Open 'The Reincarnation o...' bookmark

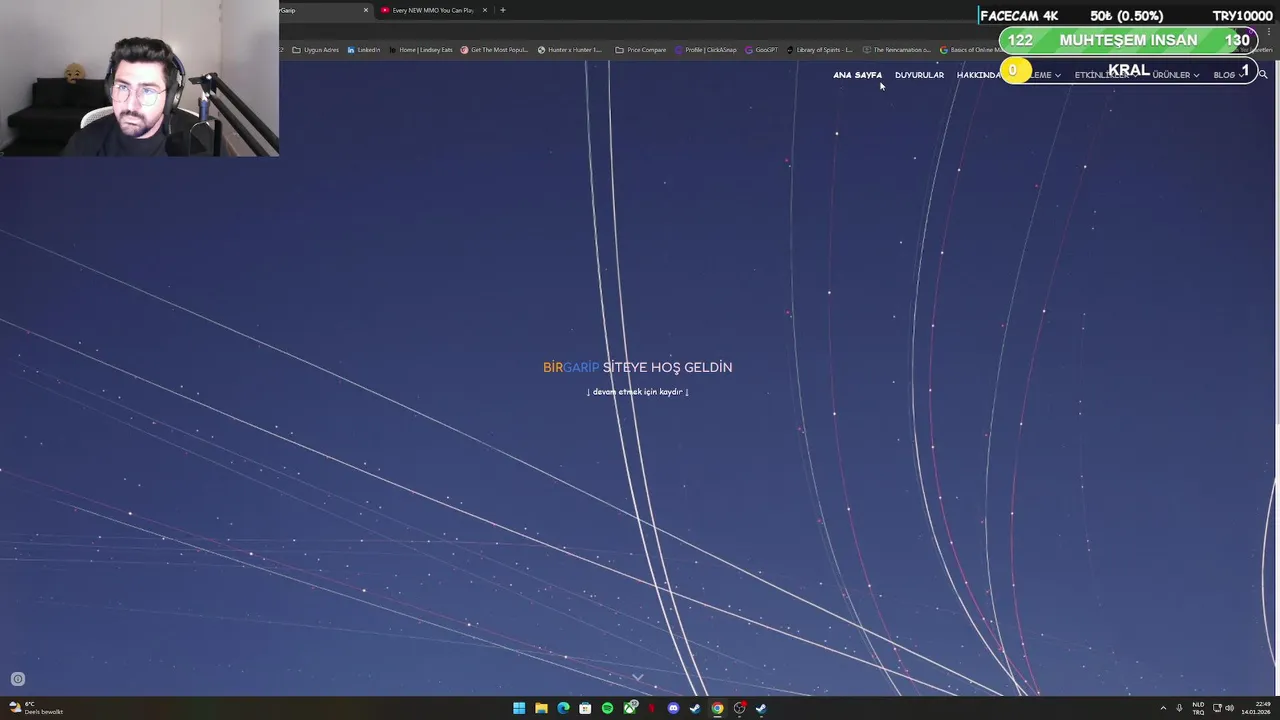pos(897,50)
